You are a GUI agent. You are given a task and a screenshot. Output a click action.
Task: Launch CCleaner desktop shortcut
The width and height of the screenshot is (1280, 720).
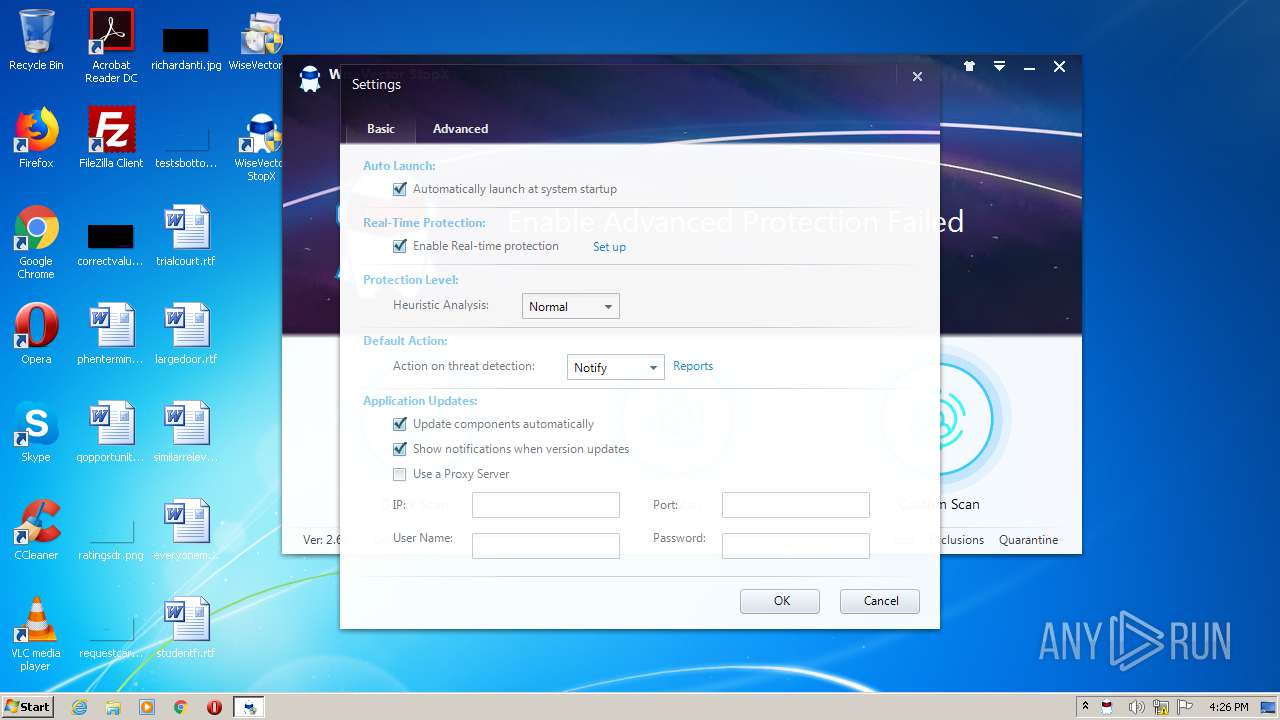[x=36, y=530]
